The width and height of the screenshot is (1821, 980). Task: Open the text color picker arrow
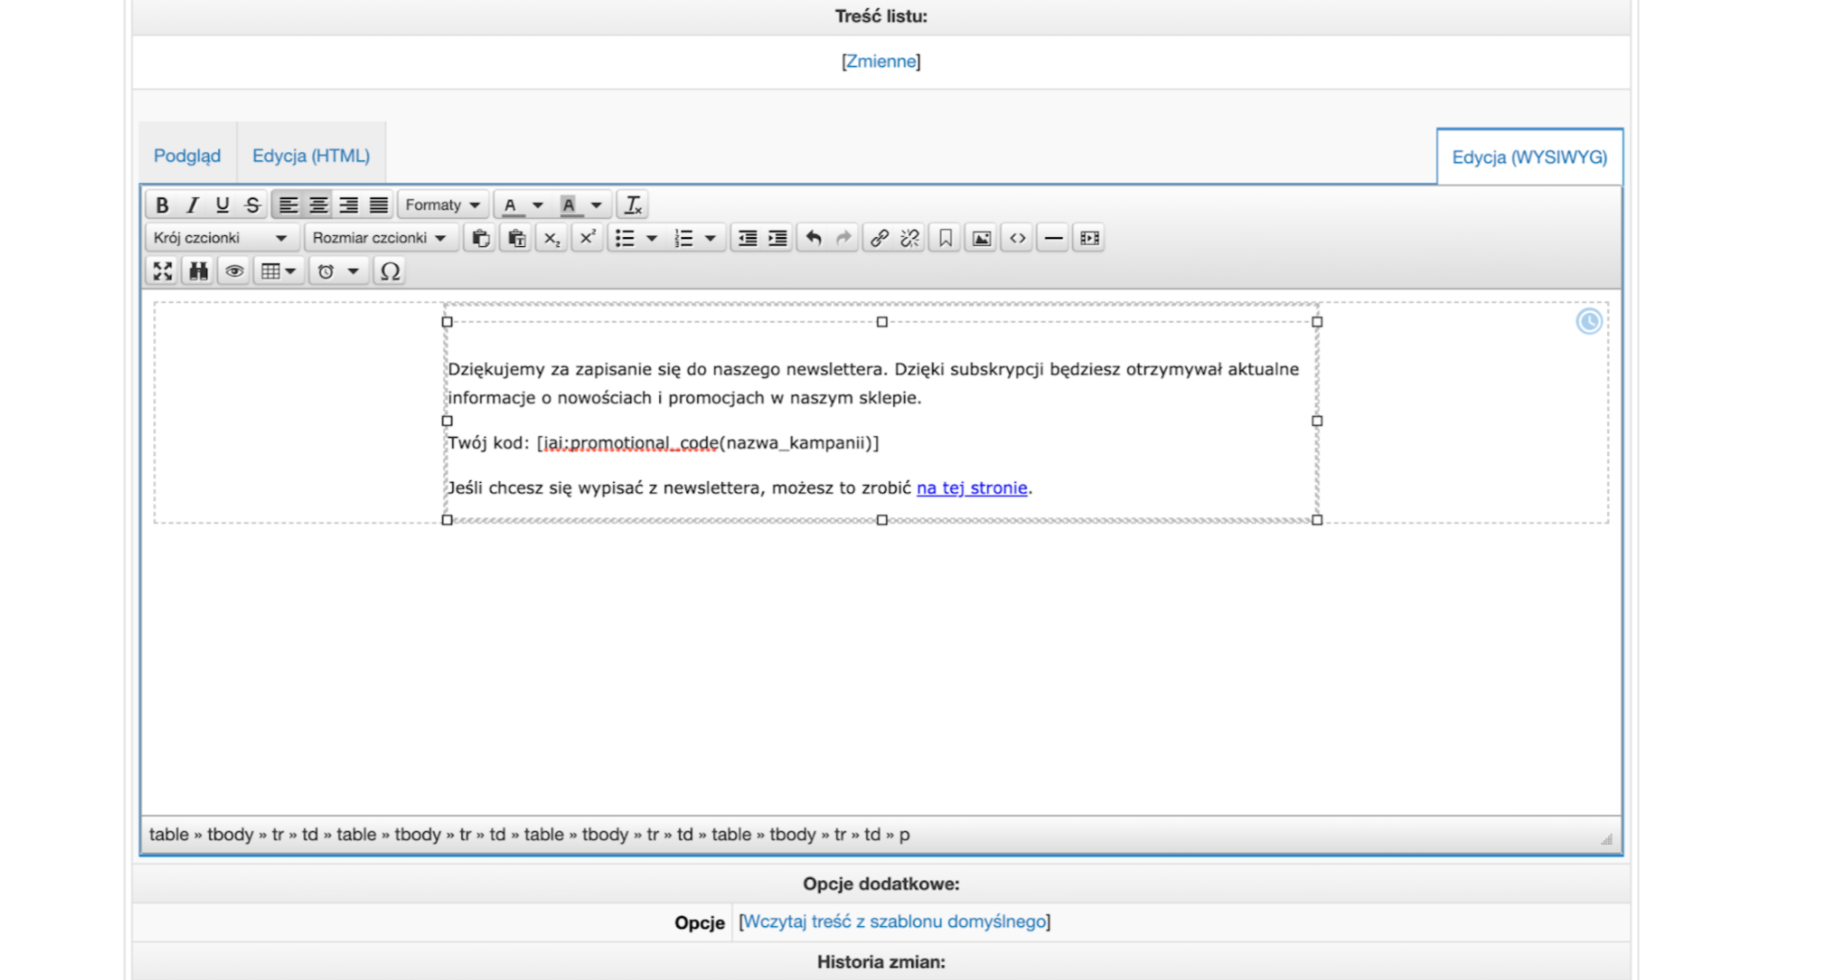[538, 205]
